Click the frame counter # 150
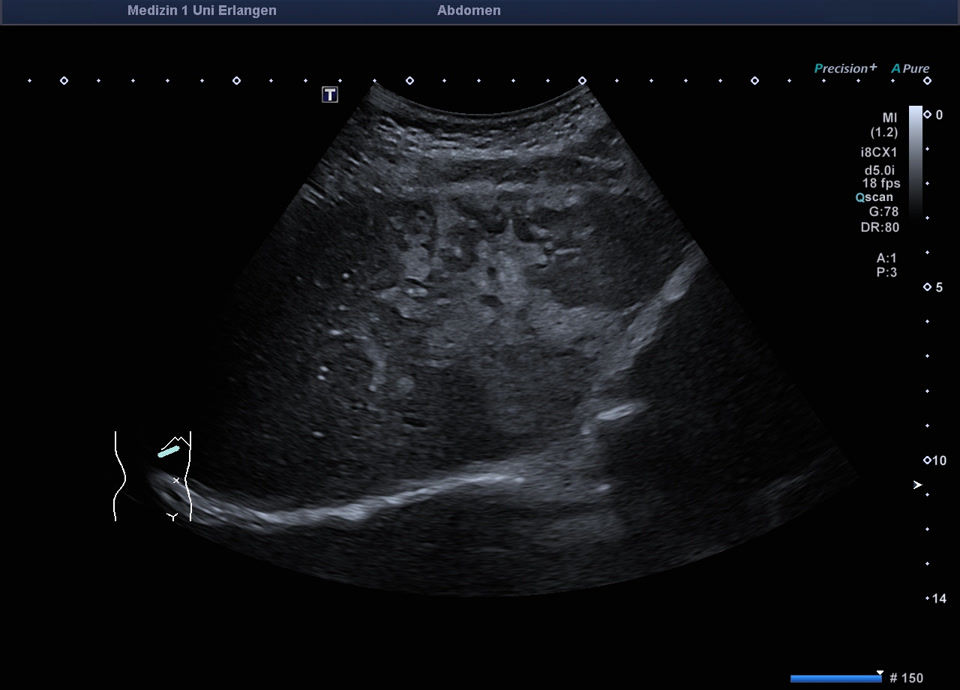Image resolution: width=960 pixels, height=690 pixels. [x=907, y=679]
